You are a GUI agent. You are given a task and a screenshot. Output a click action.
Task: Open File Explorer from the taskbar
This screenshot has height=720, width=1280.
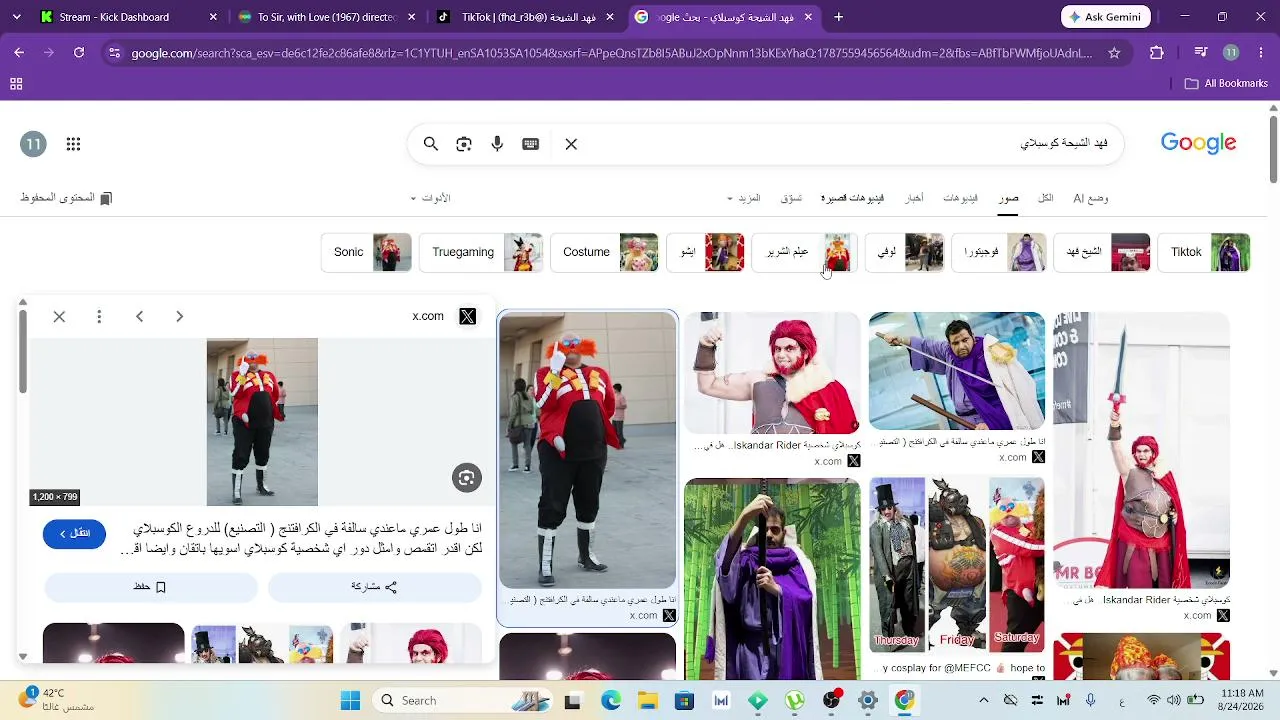(x=647, y=700)
